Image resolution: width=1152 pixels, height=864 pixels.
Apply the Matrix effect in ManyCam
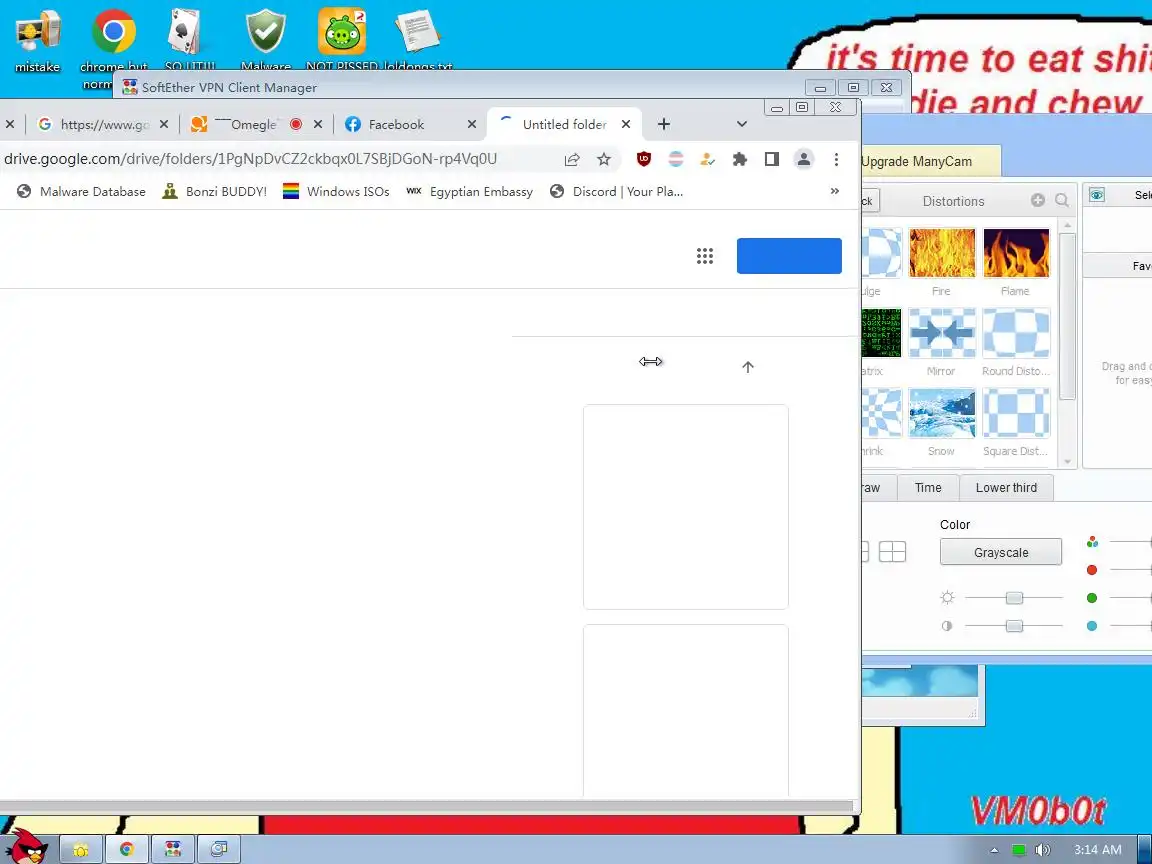(x=881, y=342)
